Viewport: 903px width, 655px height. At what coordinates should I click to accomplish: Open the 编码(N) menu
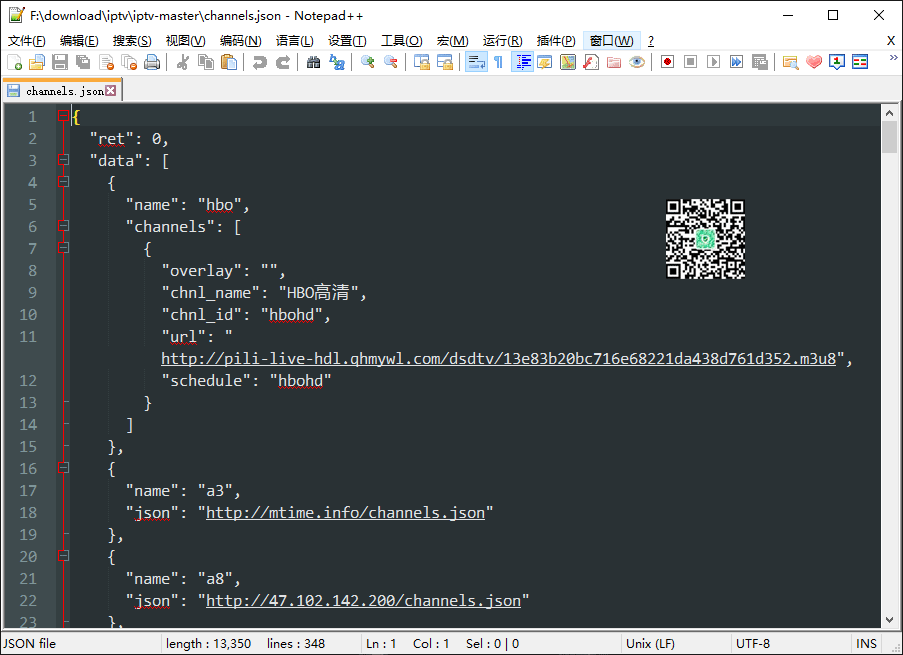point(240,40)
